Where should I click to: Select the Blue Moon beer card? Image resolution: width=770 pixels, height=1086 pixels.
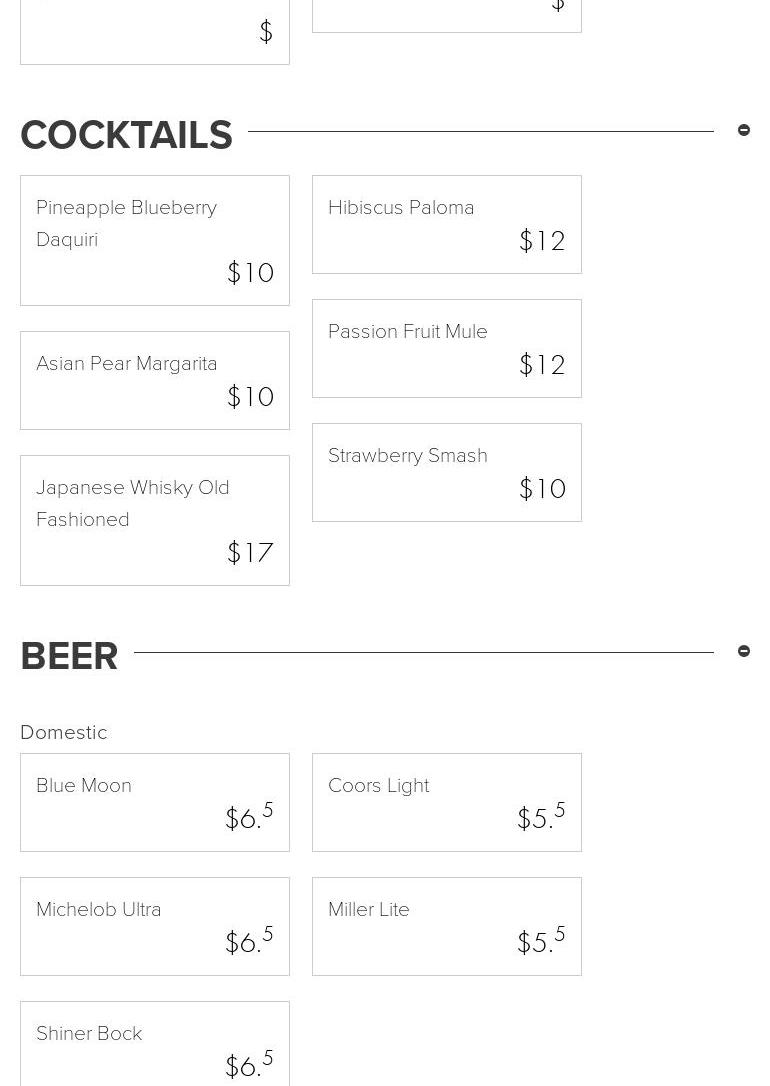(155, 802)
